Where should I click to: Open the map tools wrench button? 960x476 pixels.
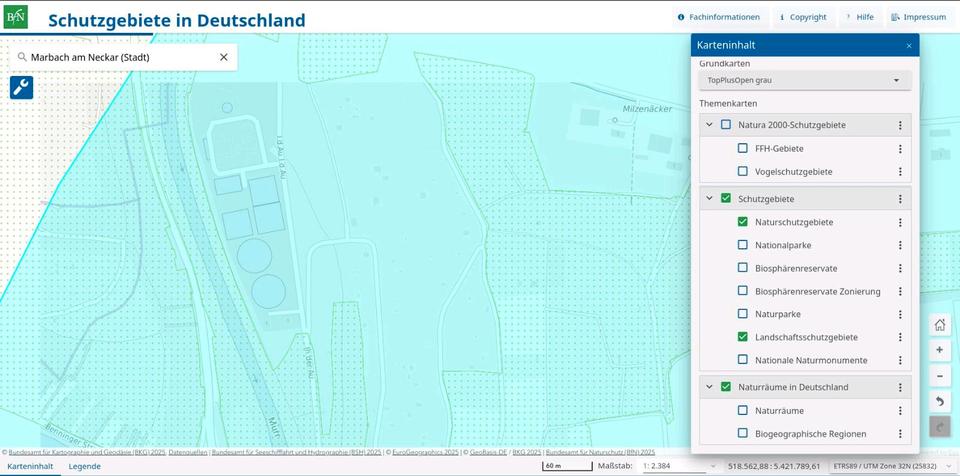(21, 88)
